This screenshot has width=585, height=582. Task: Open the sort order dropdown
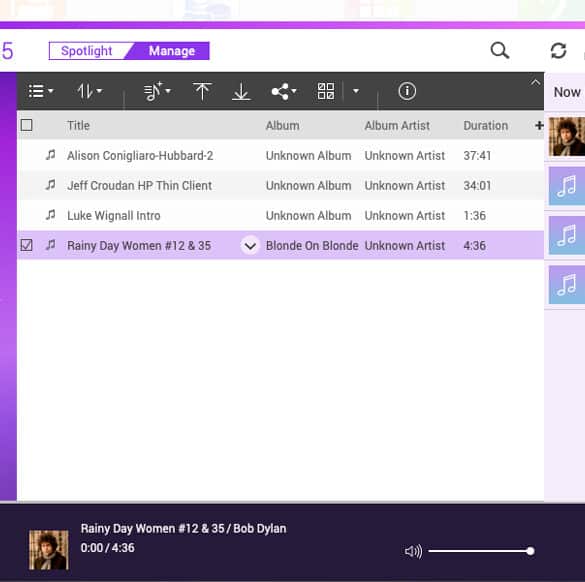tap(90, 91)
